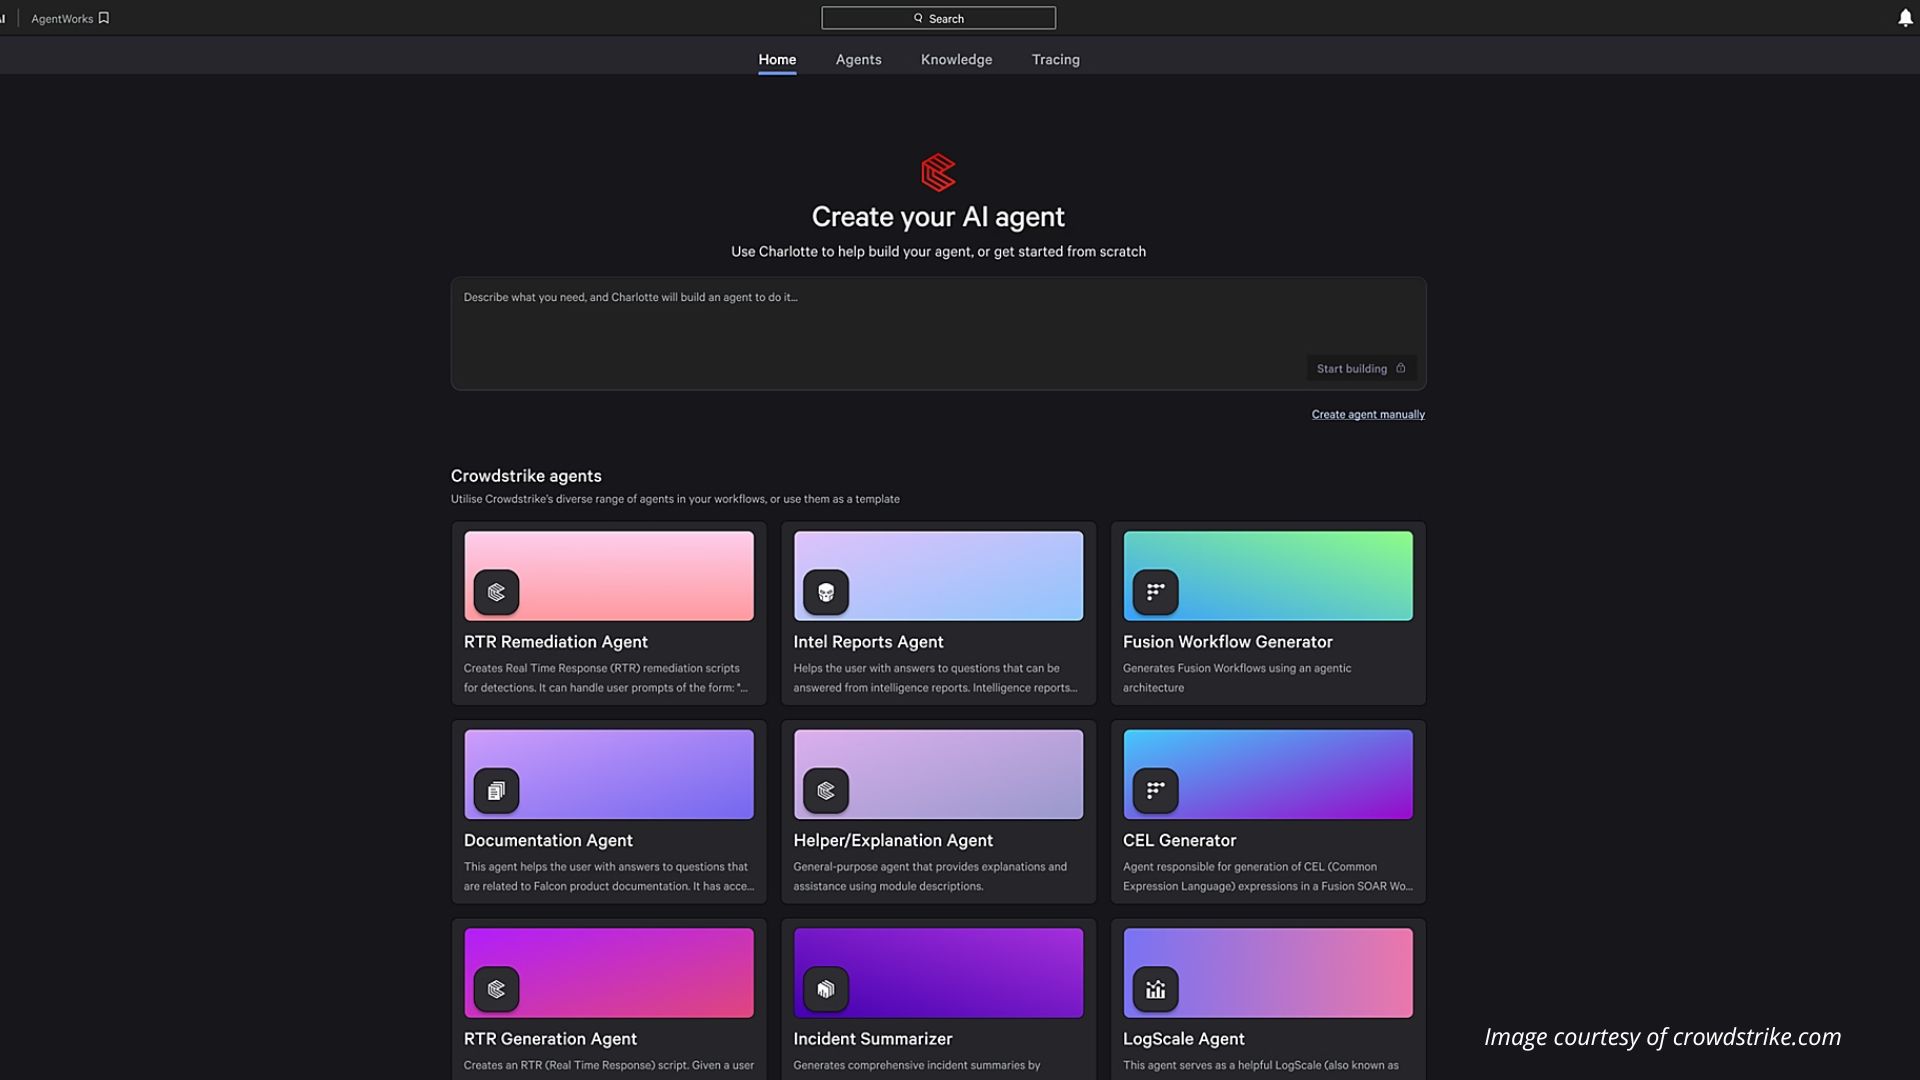Click the CEL Generator icon
The width and height of the screenshot is (1920, 1080).
(1155, 791)
